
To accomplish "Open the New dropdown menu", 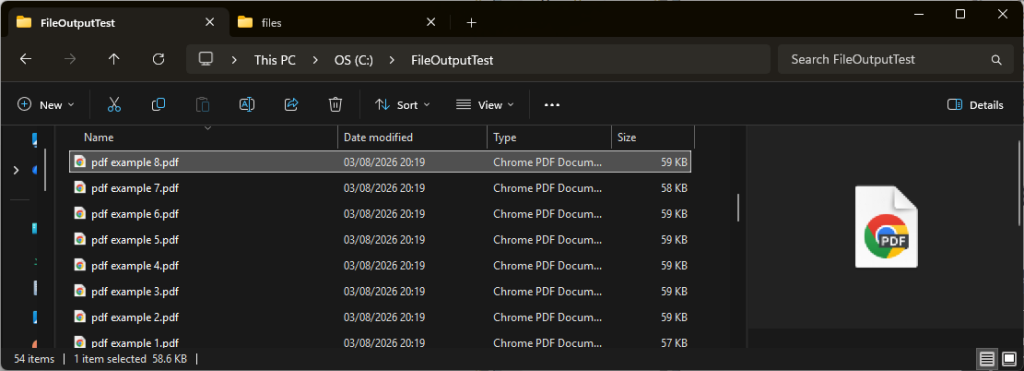I will point(46,105).
